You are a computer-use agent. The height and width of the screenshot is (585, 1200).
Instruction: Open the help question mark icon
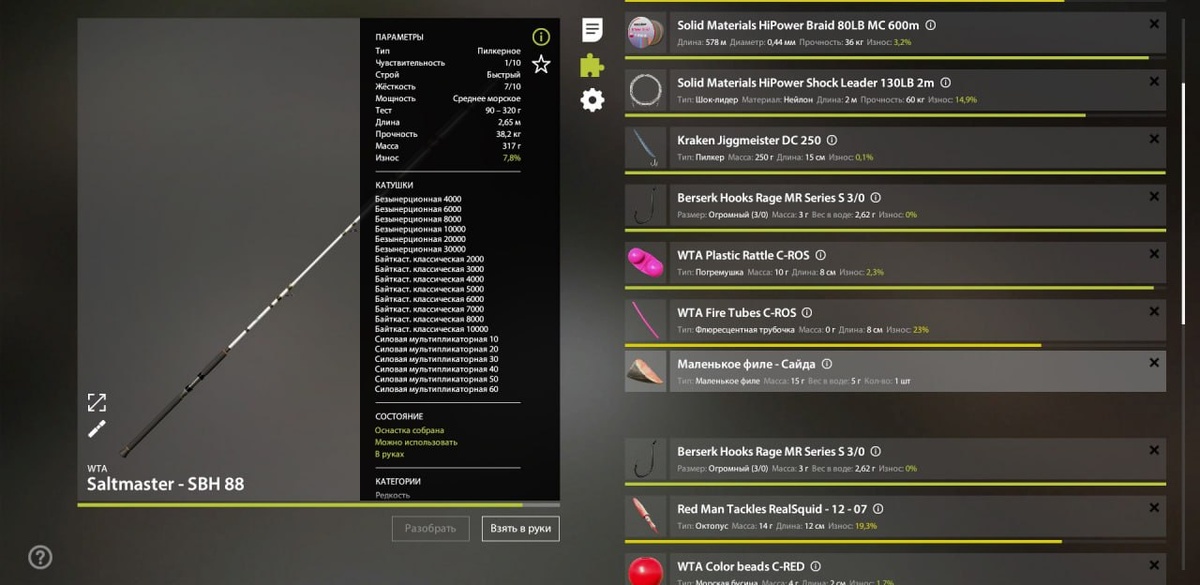point(40,557)
